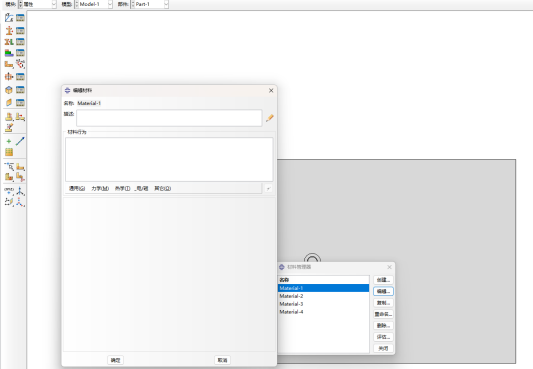Viewport: 533px width, 369px height.
Task: Open the Section Assignment Manager icon
Action: (x=20, y=42)
